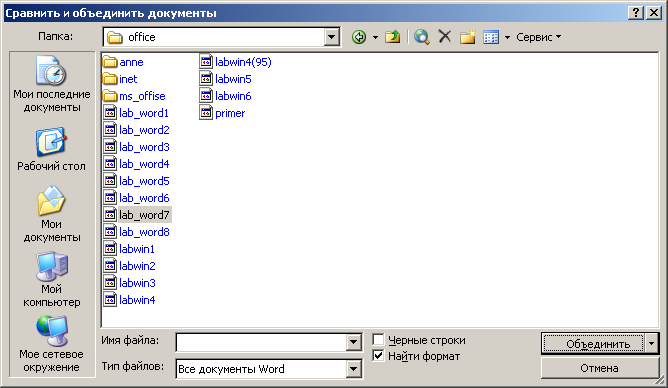Select the labwin6 document
Image resolution: width=668 pixels, height=388 pixels.
tap(225, 96)
